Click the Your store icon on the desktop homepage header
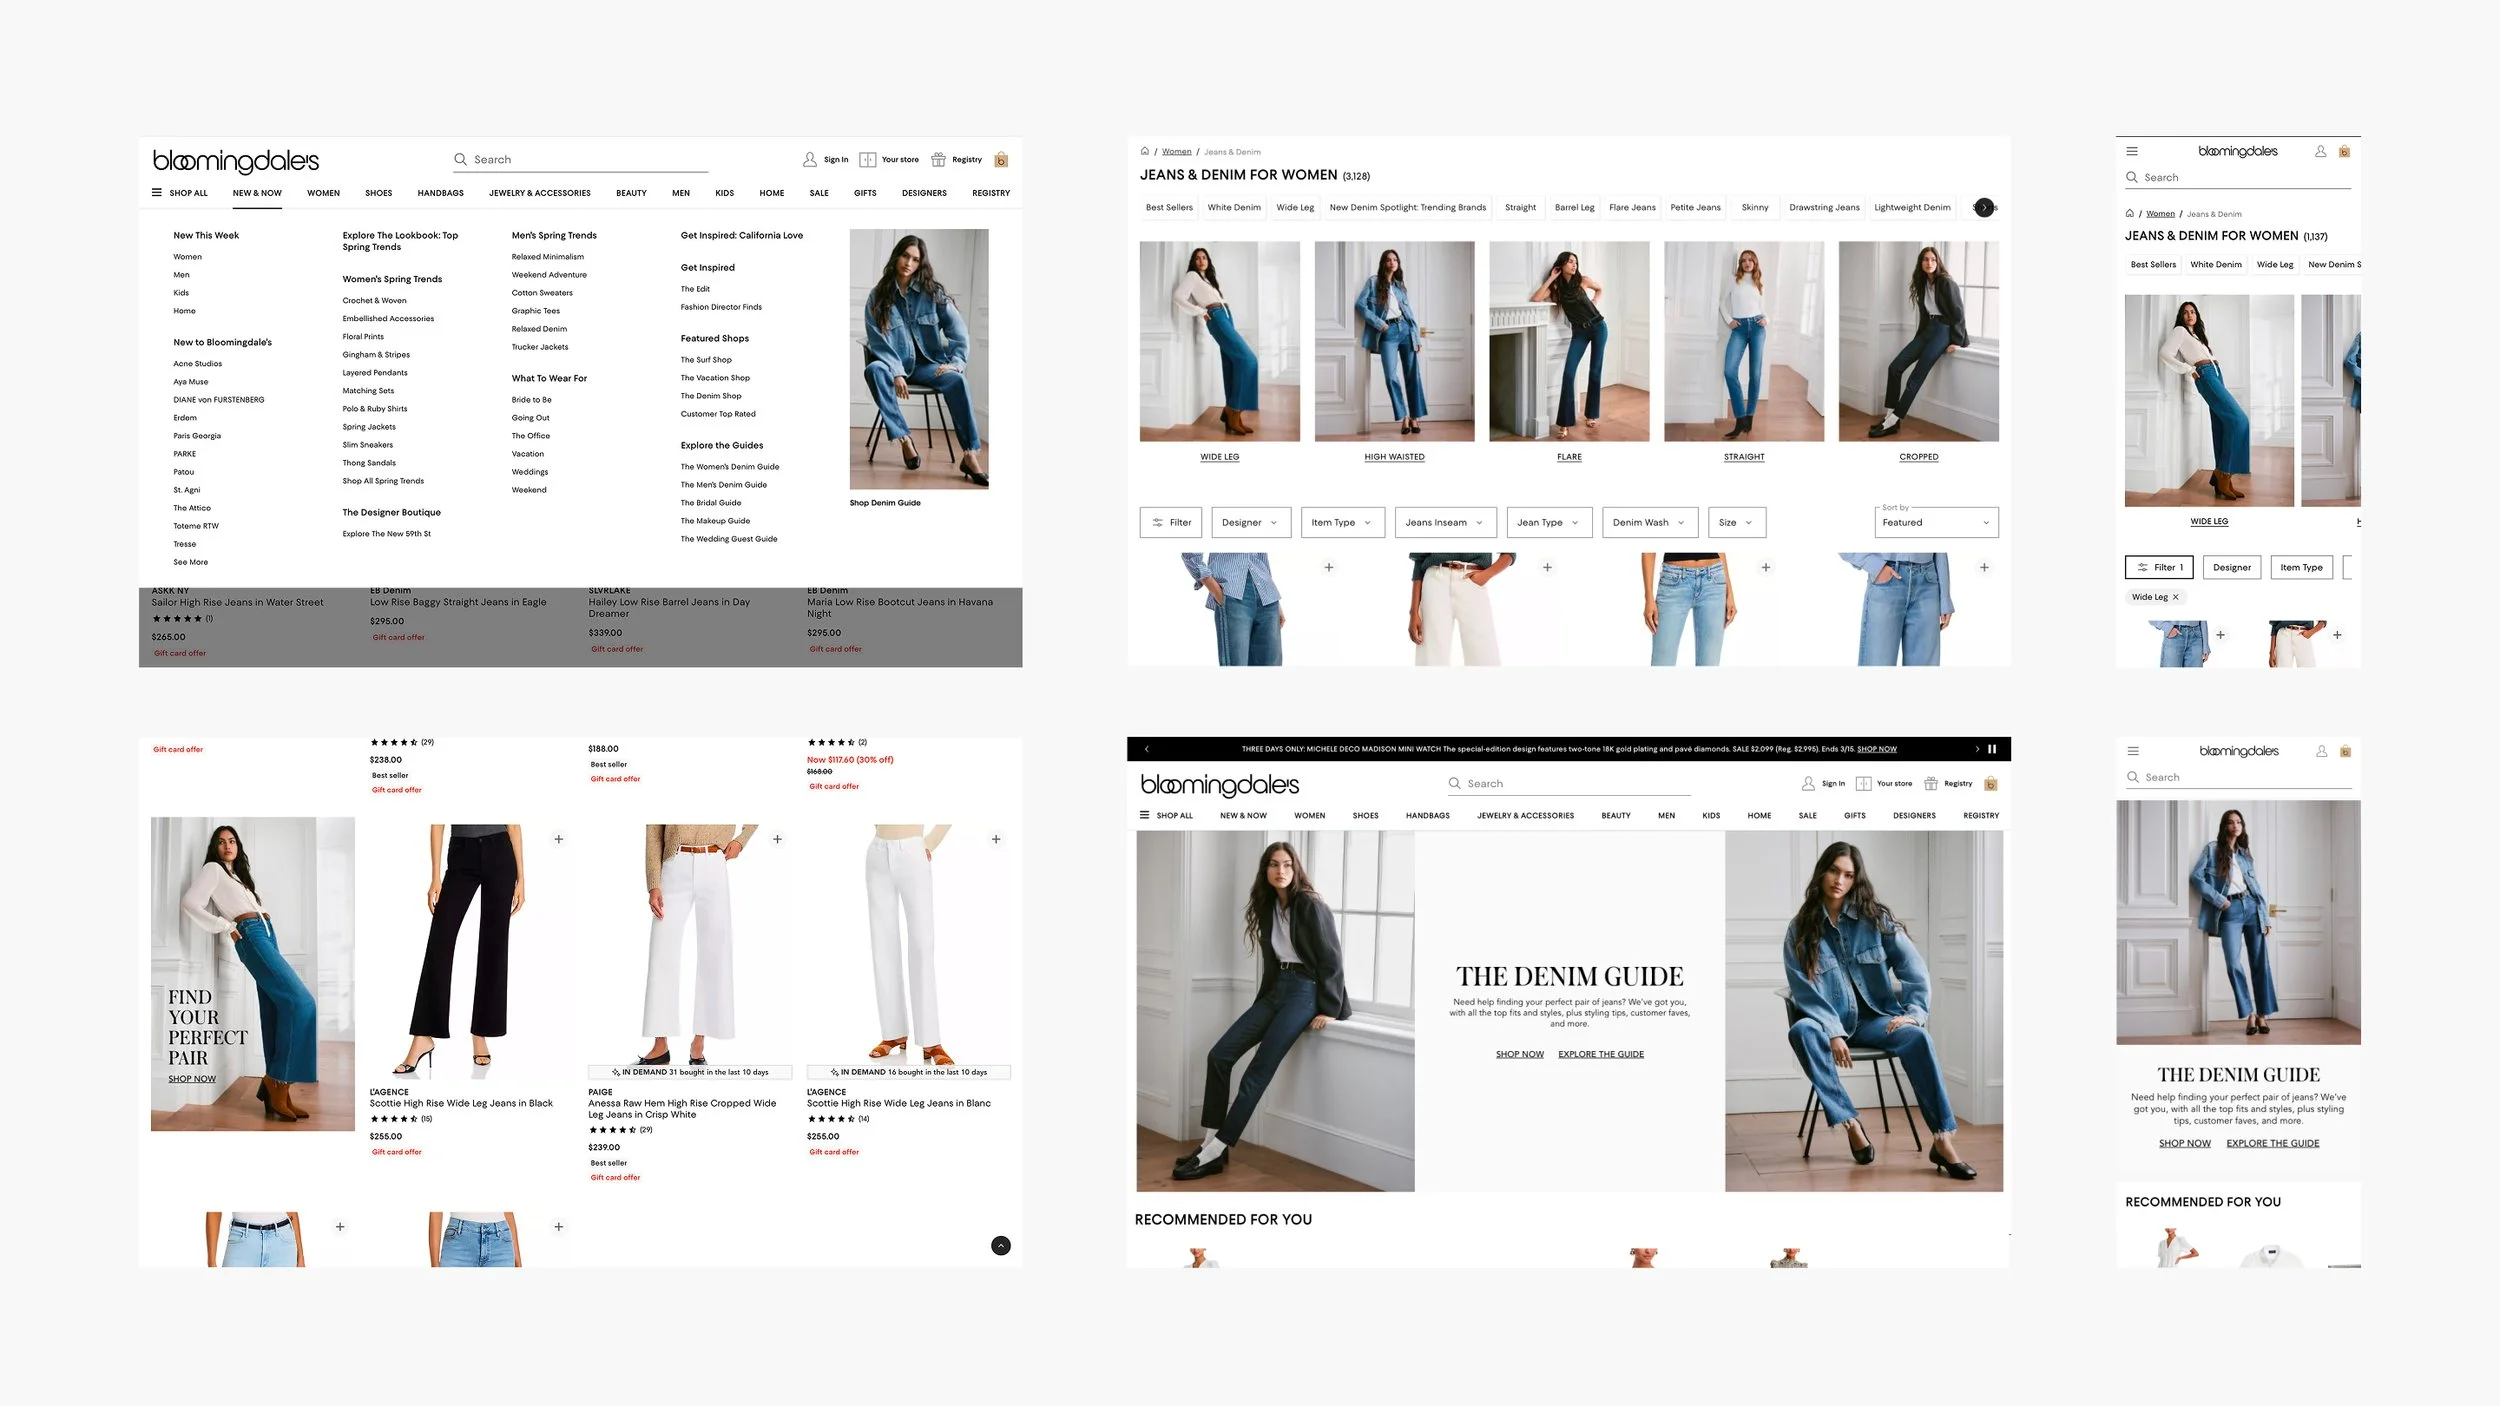 click(x=1864, y=784)
